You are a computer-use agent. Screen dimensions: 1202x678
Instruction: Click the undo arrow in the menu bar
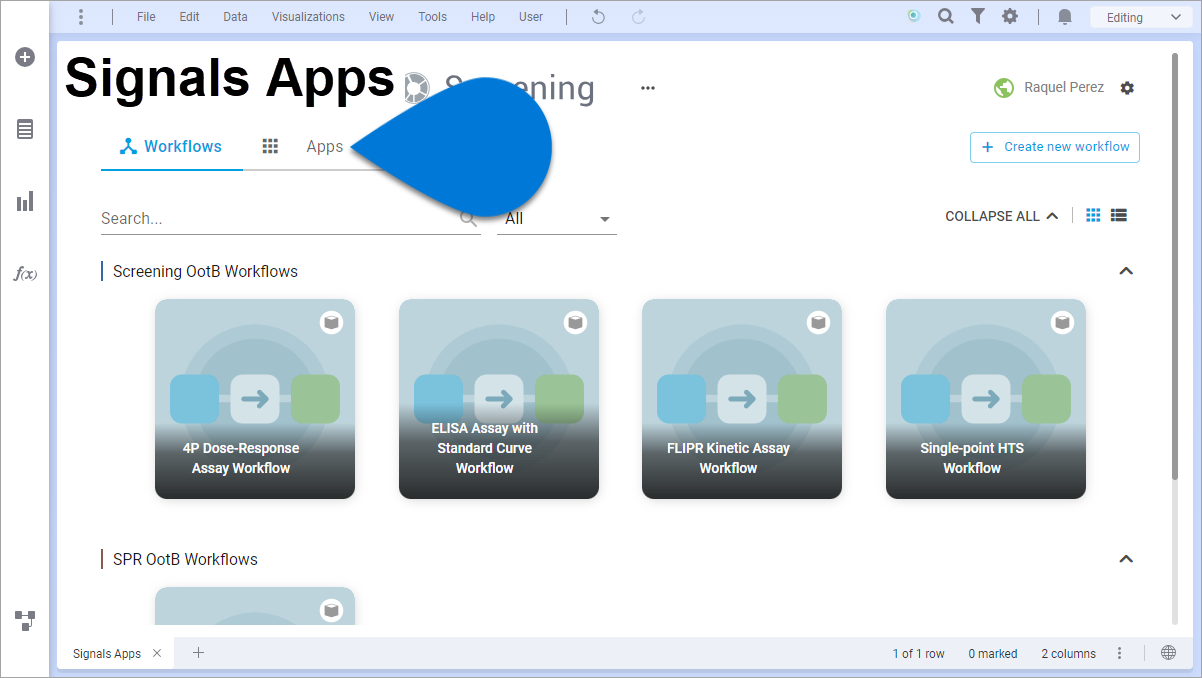click(x=598, y=17)
